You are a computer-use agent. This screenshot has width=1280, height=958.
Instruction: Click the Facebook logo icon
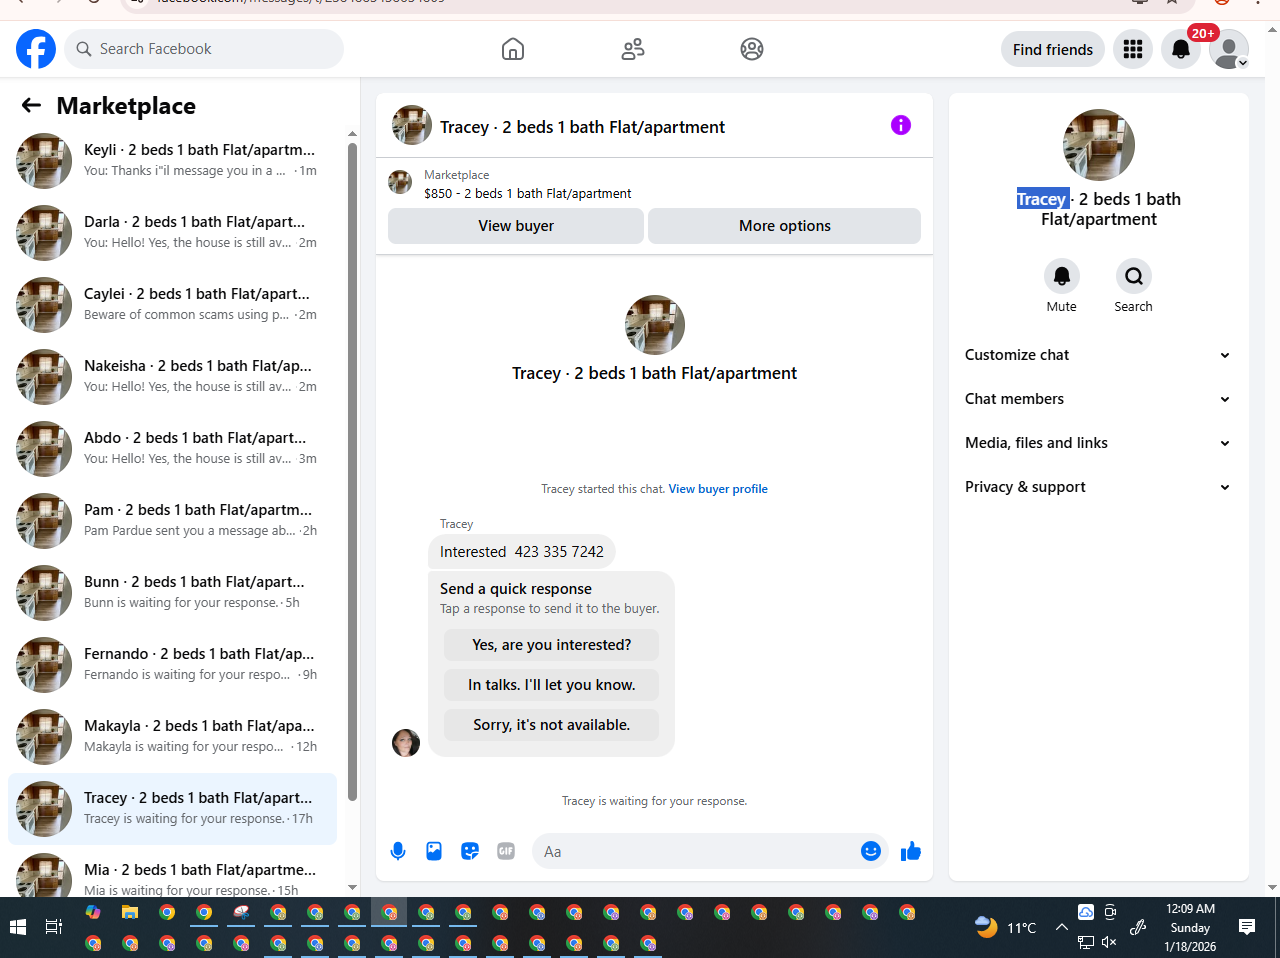click(x=36, y=49)
